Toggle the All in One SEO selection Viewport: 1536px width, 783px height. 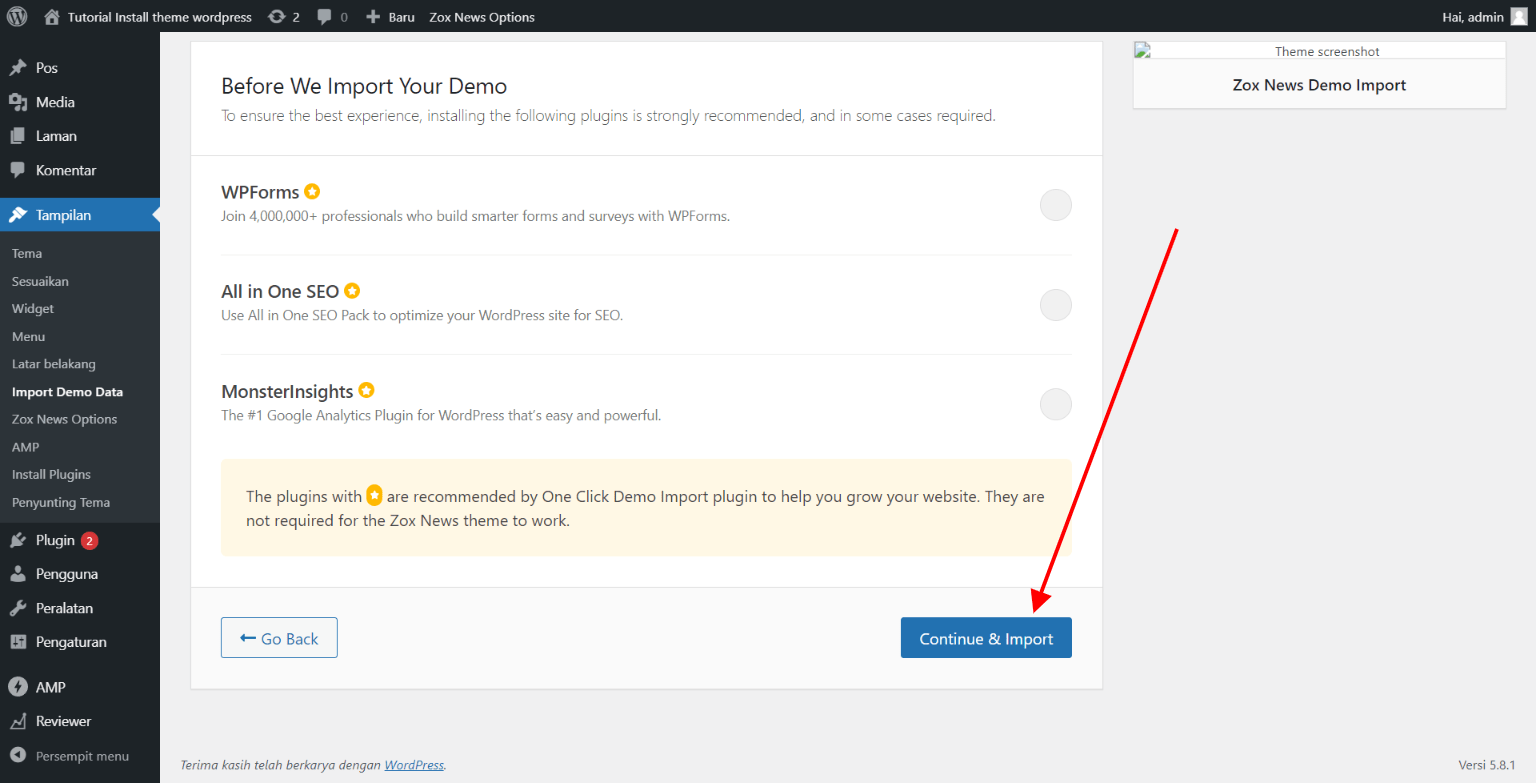(1055, 305)
